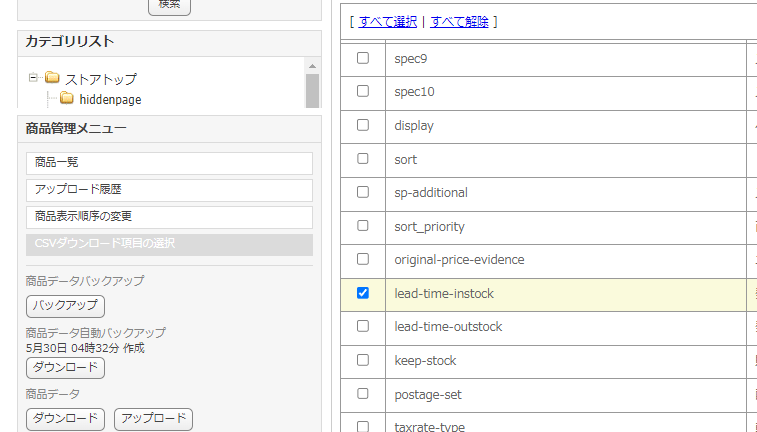Select hiddenpage in category tree

[109, 99]
